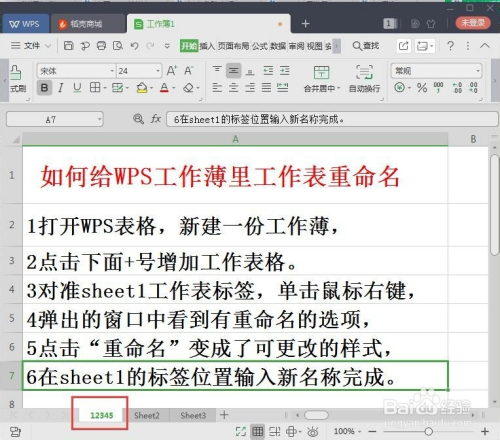The image size is (500, 440).
Task: Open a new tab with plus icon
Action: click(305, 24)
